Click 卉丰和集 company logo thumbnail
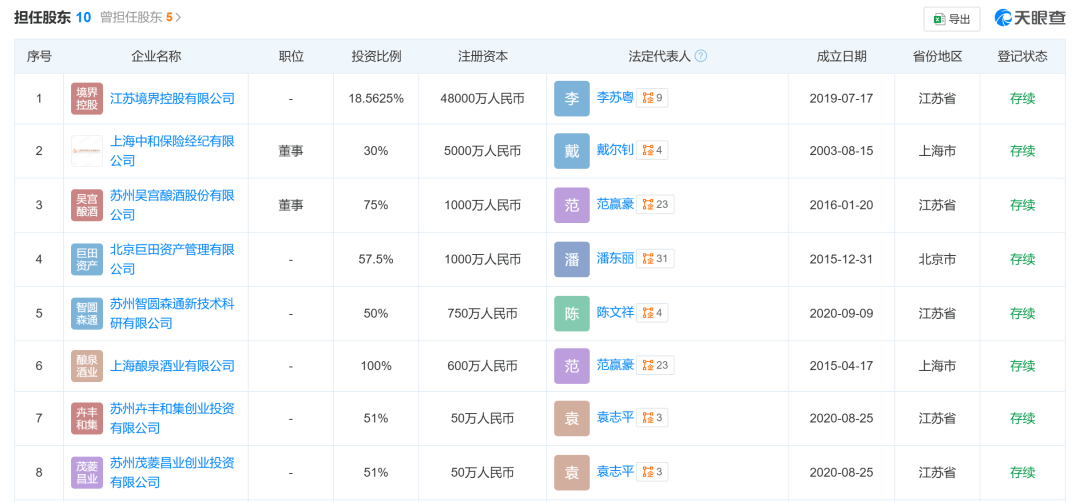The width and height of the screenshot is (1080, 502). pyautogui.click(x=87, y=418)
